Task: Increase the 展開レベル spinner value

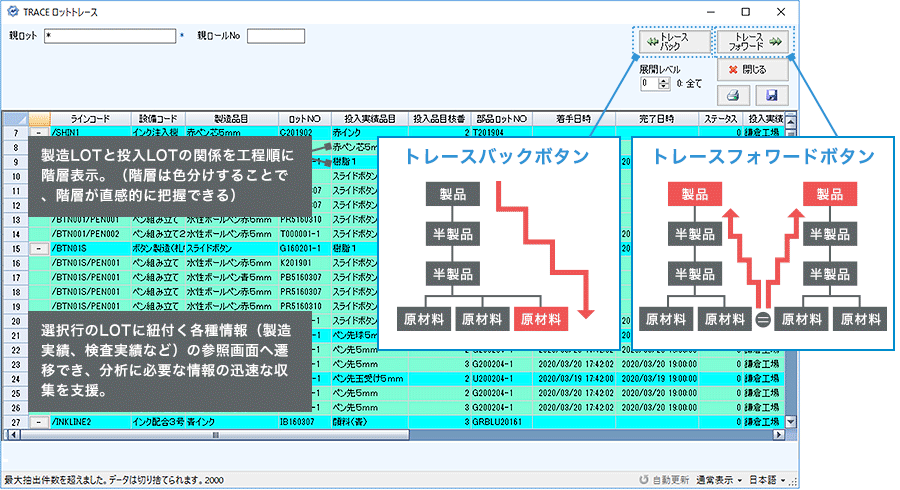Action: [x=665, y=80]
